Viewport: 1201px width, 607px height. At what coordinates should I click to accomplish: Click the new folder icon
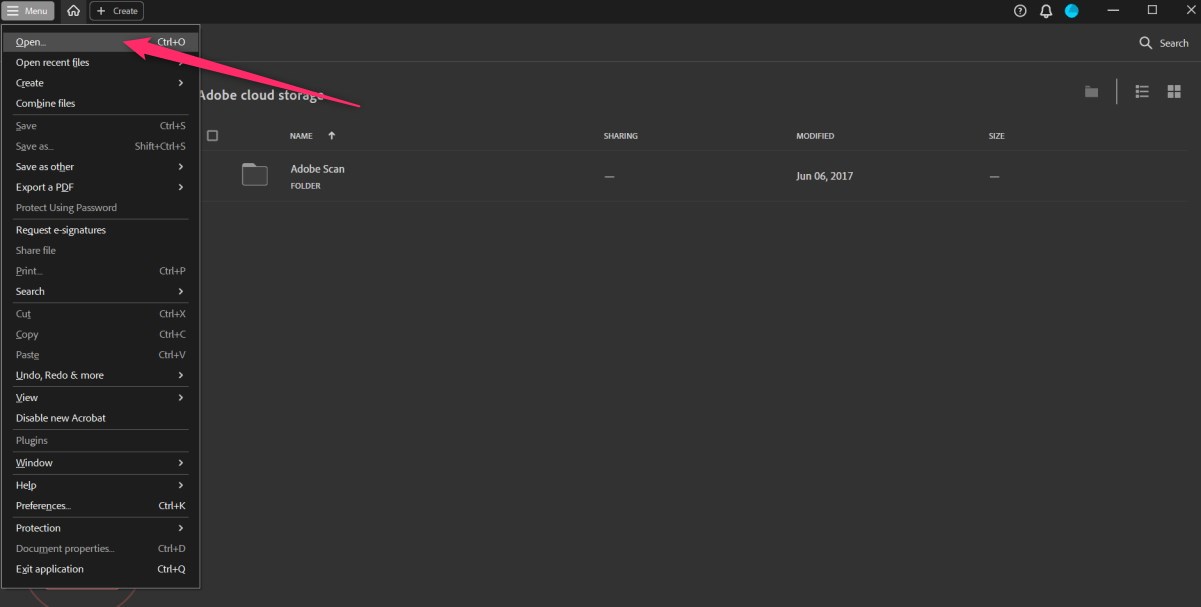point(1091,92)
